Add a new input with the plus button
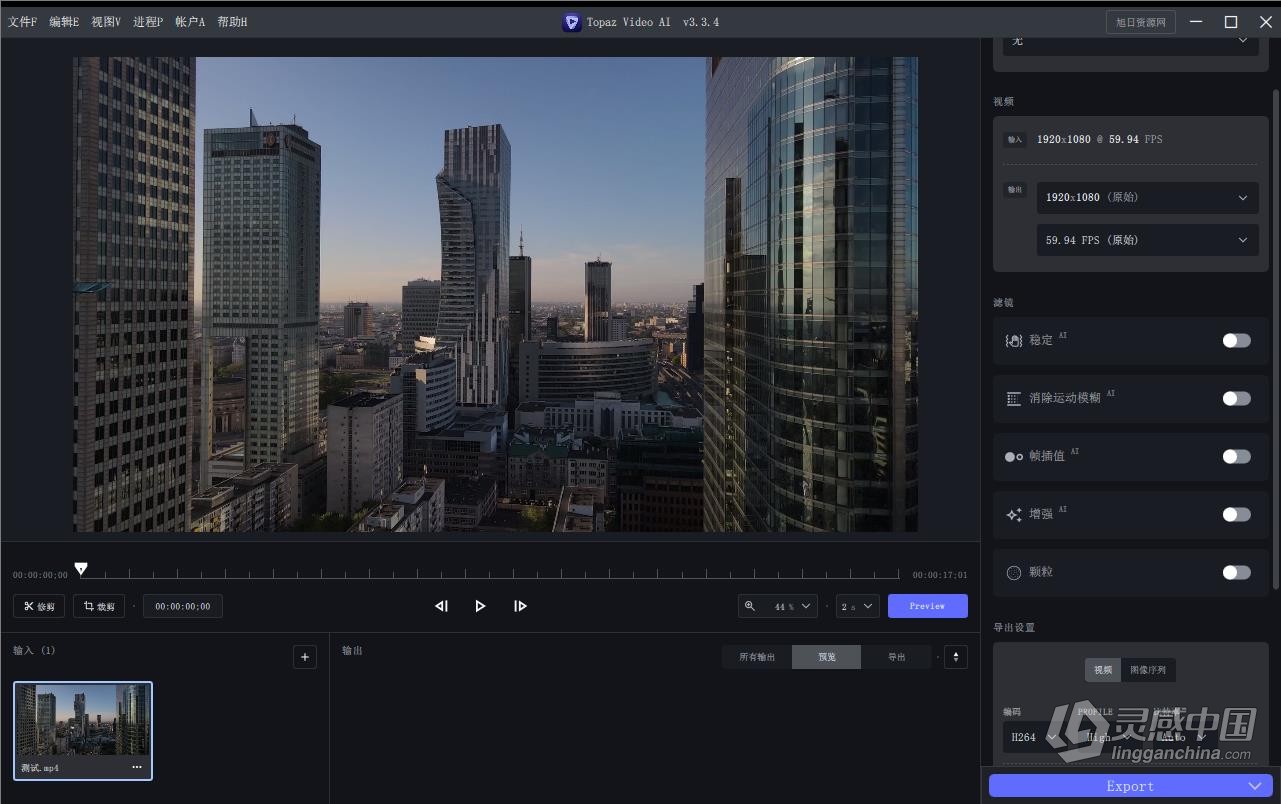The image size is (1281, 804). [x=305, y=657]
